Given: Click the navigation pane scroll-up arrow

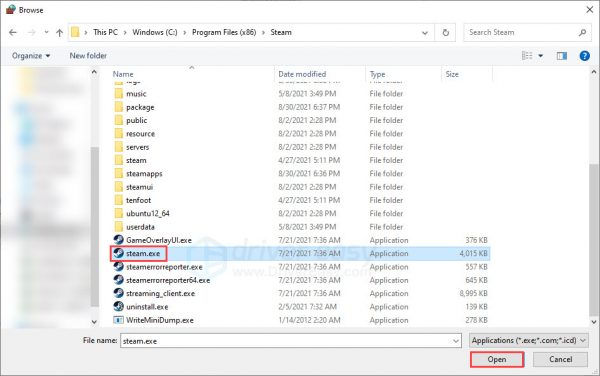Looking at the screenshot, I should (94, 72).
